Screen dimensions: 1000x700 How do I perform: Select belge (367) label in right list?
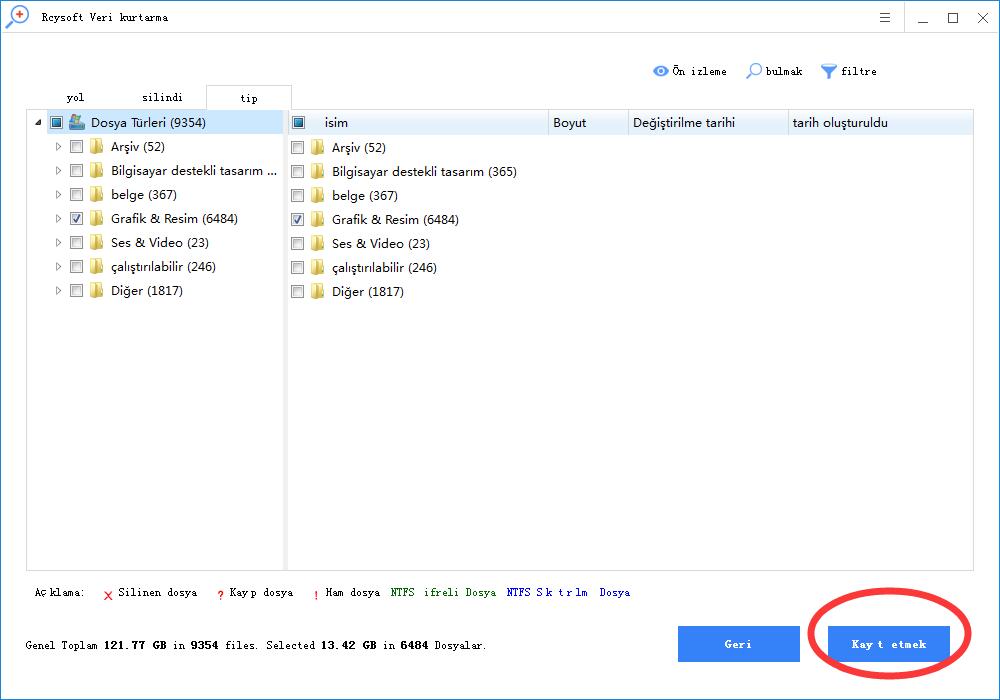pos(365,196)
